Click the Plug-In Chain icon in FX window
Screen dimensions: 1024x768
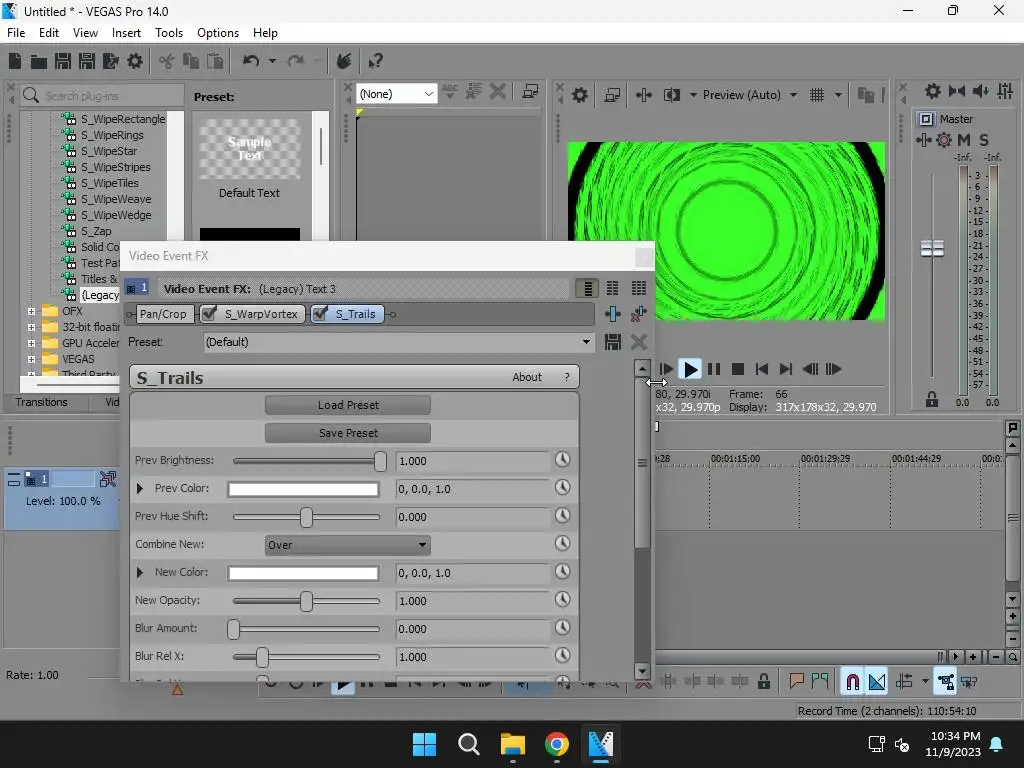[x=613, y=314]
